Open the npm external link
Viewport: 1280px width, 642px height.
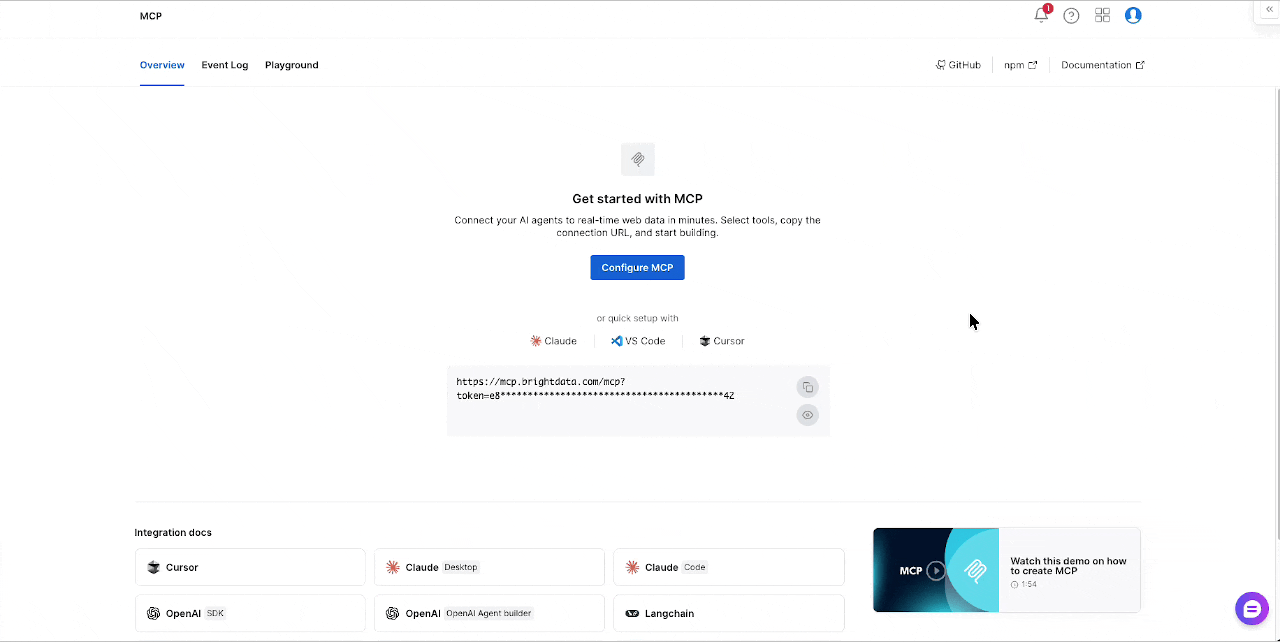(1021, 65)
